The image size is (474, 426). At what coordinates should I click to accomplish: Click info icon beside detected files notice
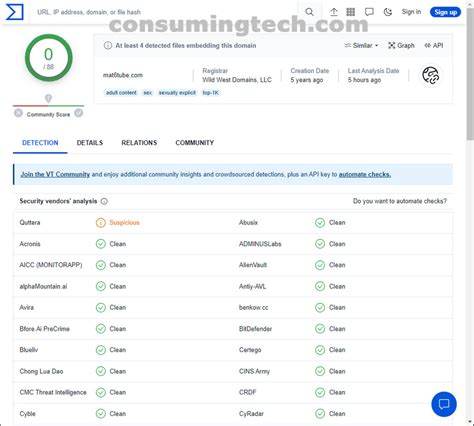click(108, 45)
